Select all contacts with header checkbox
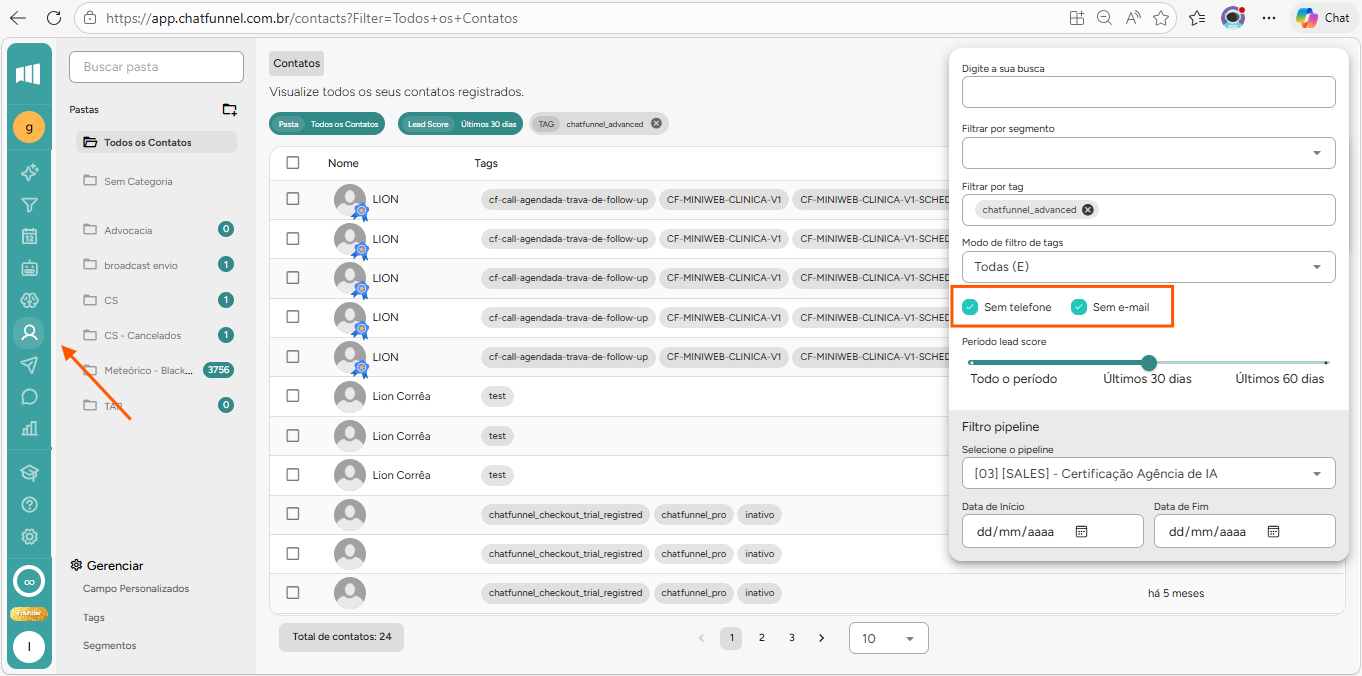1362x676 pixels. coord(293,163)
